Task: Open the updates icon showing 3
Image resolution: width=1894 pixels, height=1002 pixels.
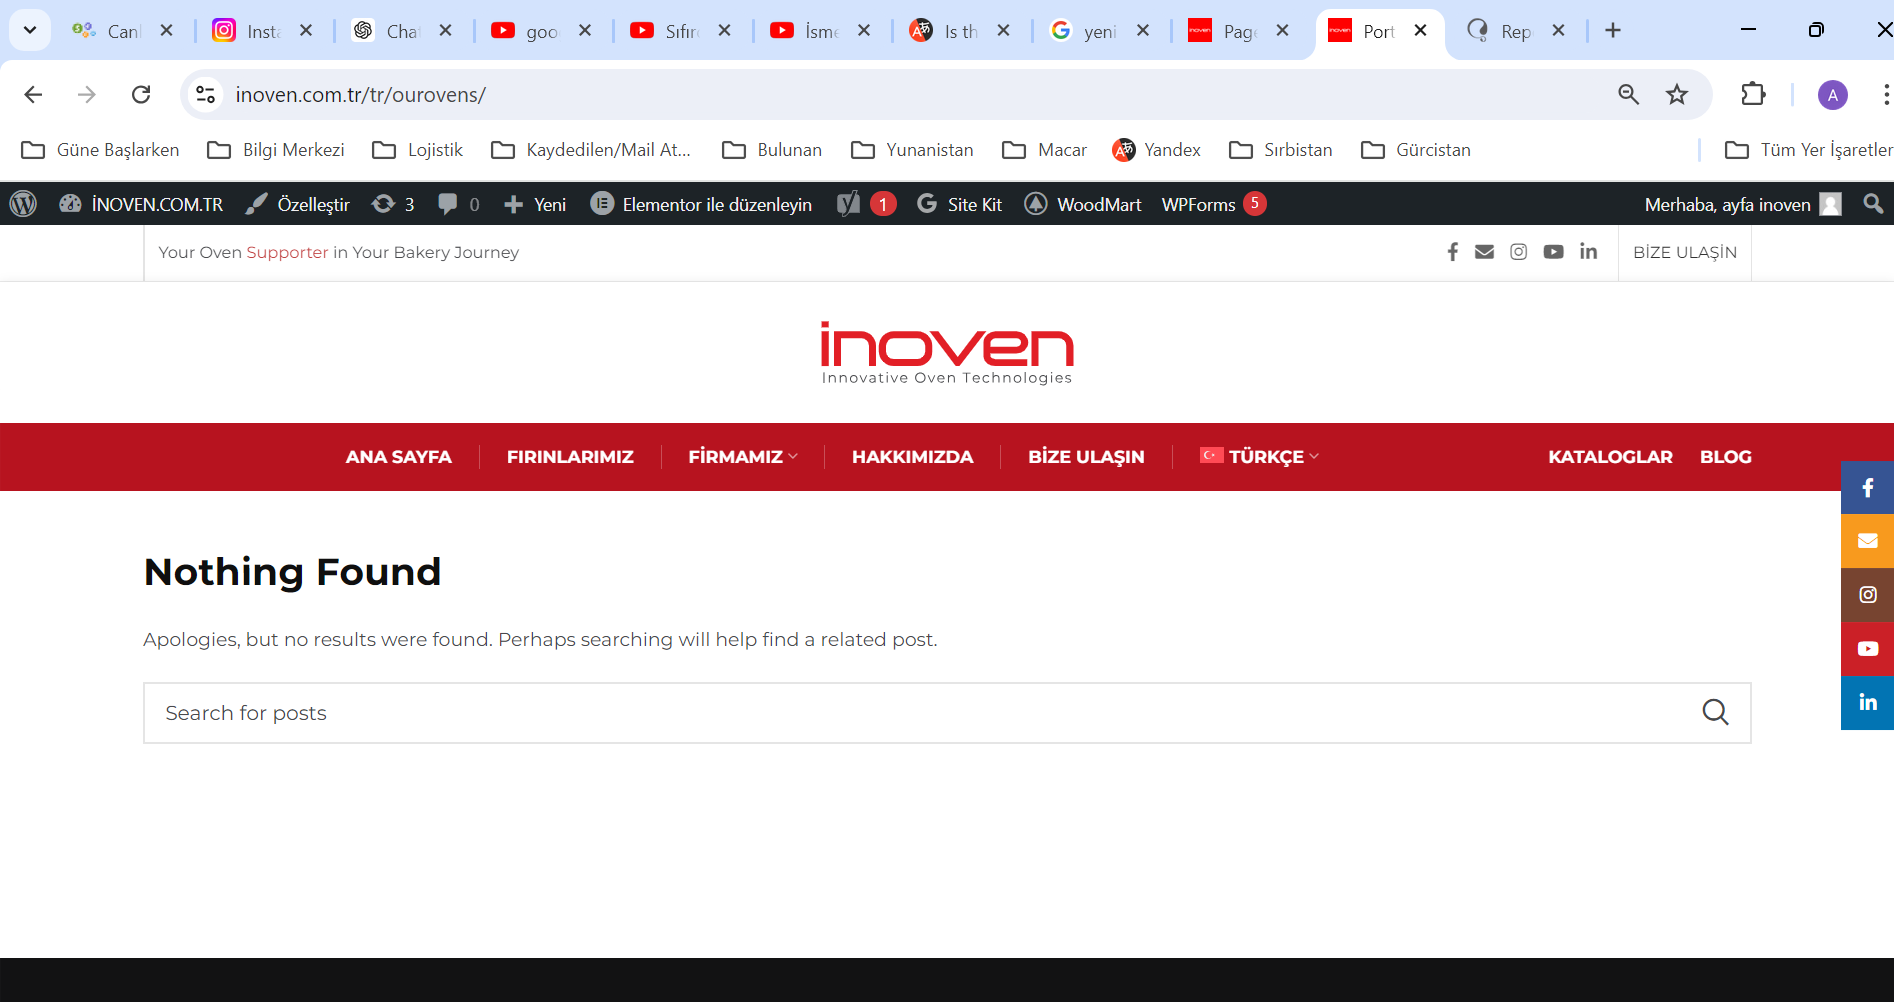Action: (x=393, y=204)
